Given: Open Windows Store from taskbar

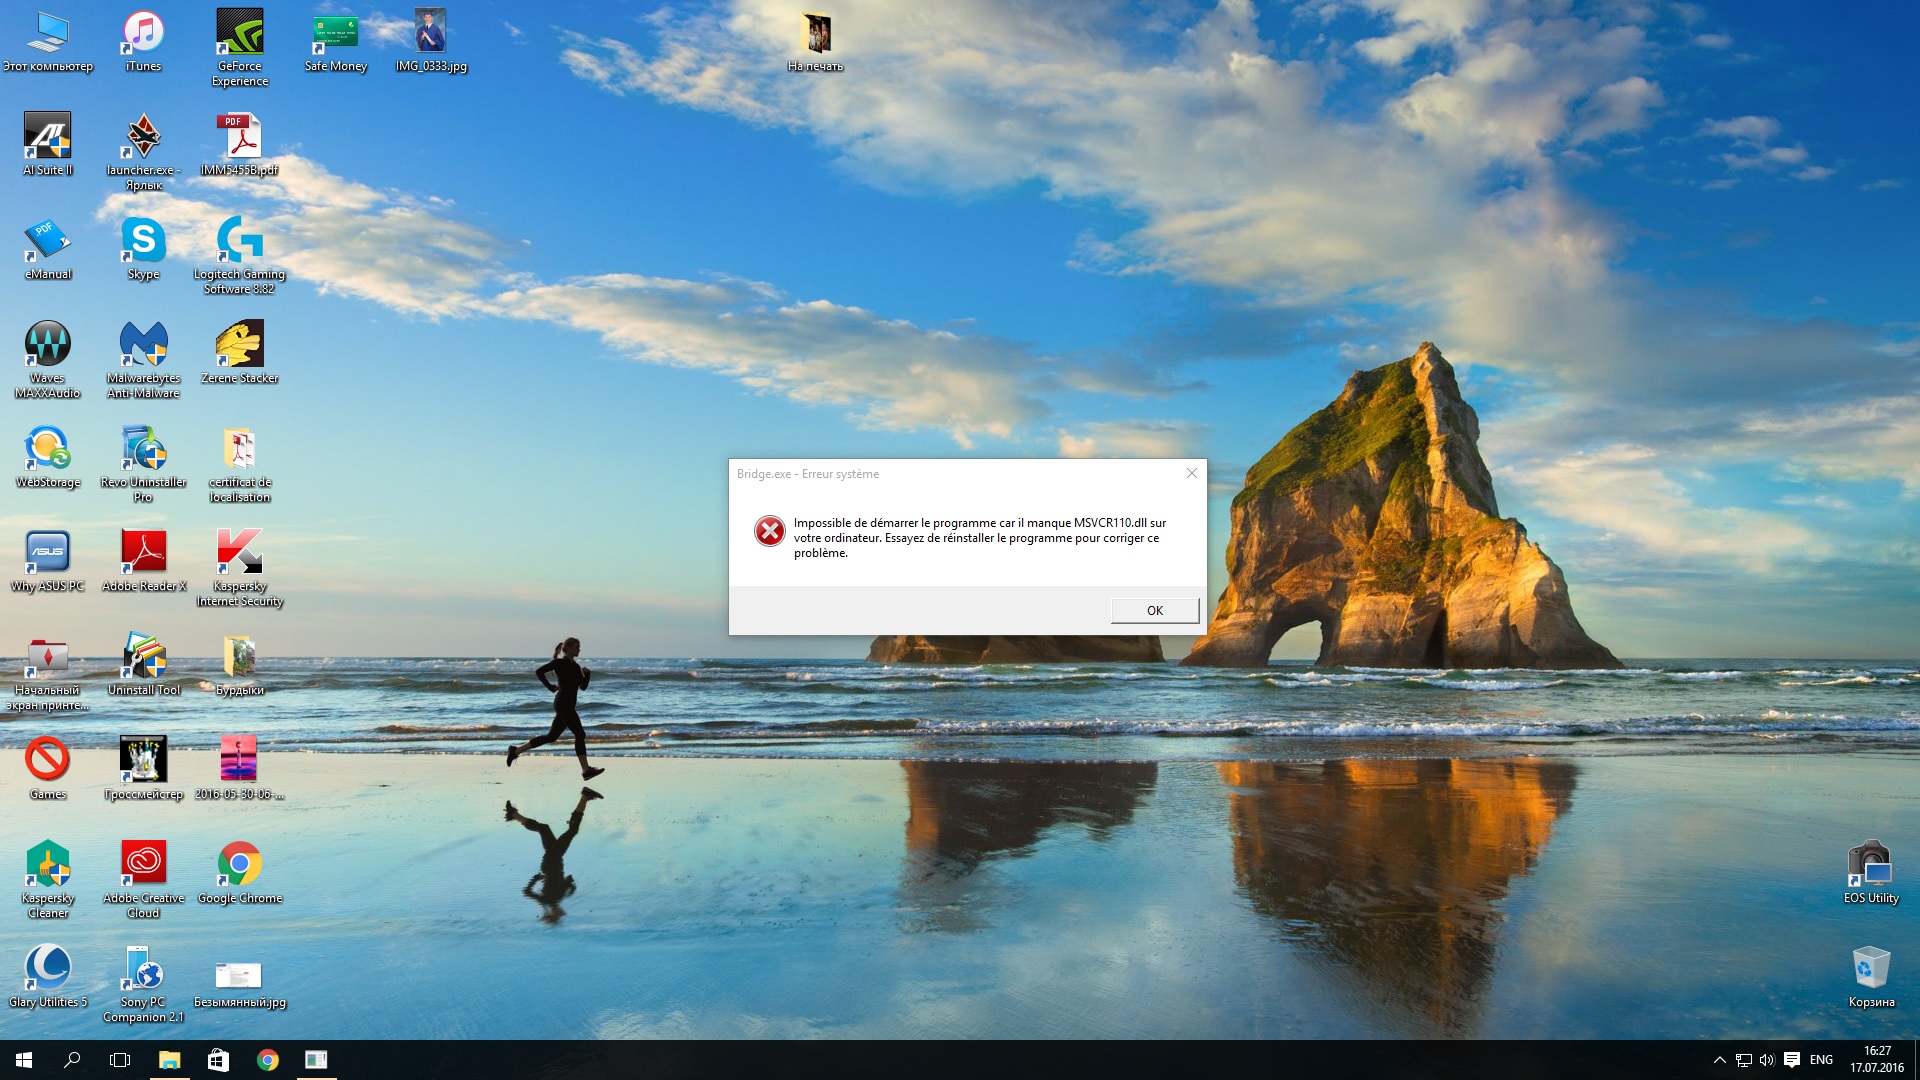Looking at the screenshot, I should pos(218,1060).
